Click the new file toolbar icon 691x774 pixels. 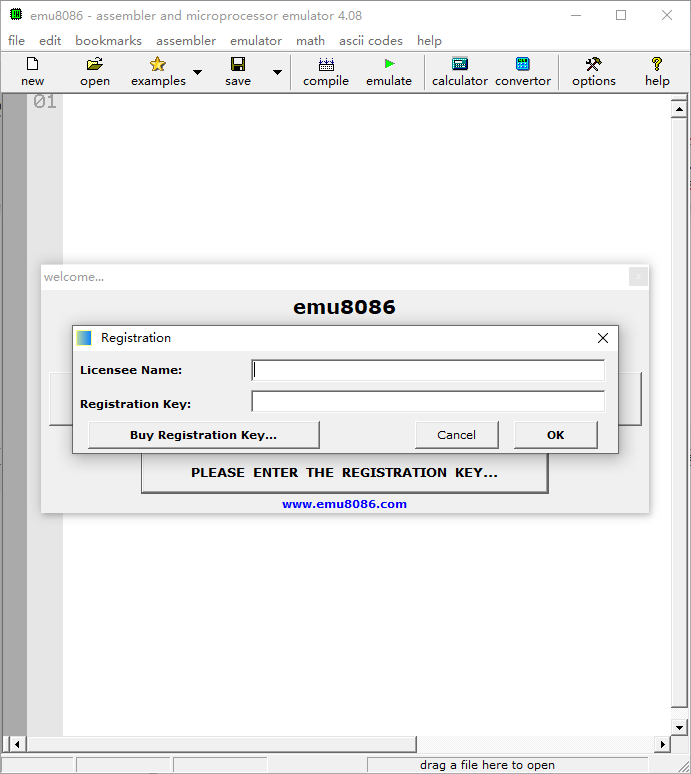(x=33, y=64)
